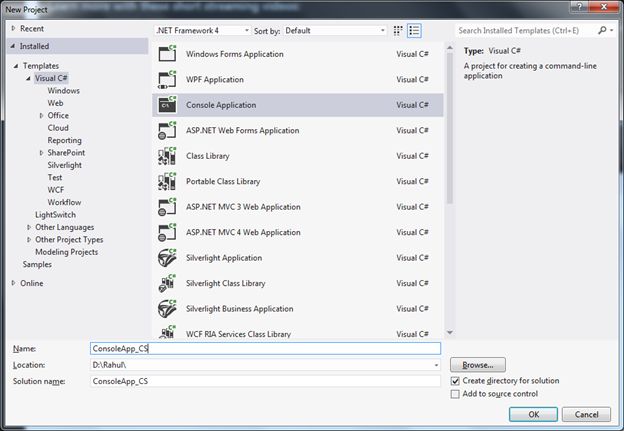624x431 pixels.
Task: Click the Solution name input field
Action: [265, 381]
